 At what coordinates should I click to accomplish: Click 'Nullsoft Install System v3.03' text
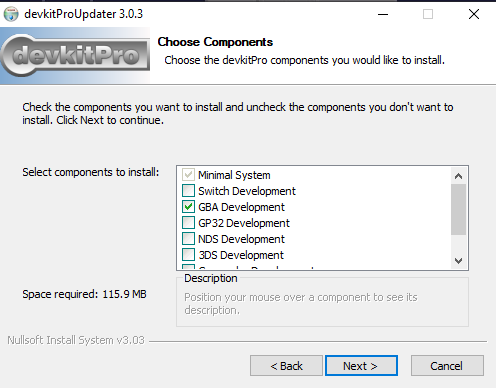point(76,340)
